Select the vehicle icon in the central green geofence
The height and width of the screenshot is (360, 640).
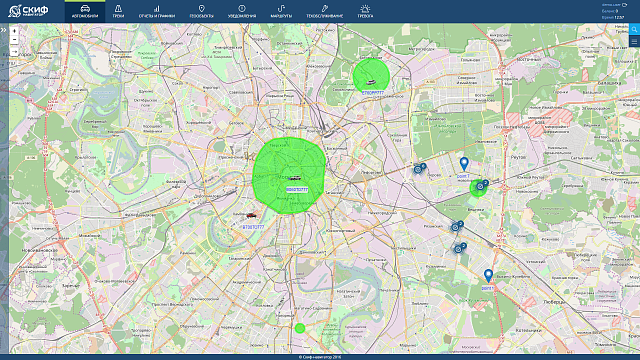tap(295, 178)
